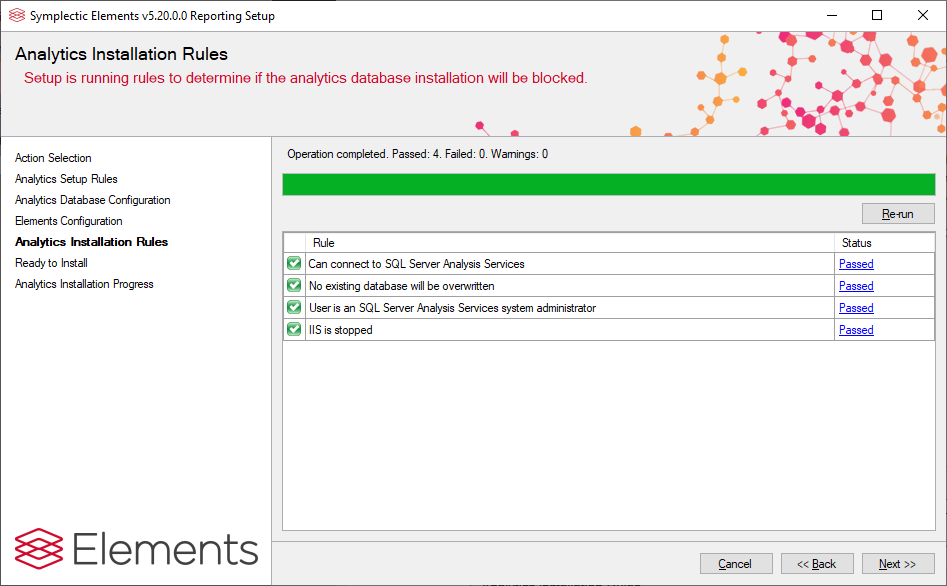This screenshot has width=947, height=586.
Task: Click 'IIS is stopped' rule text
Action: [x=341, y=330]
